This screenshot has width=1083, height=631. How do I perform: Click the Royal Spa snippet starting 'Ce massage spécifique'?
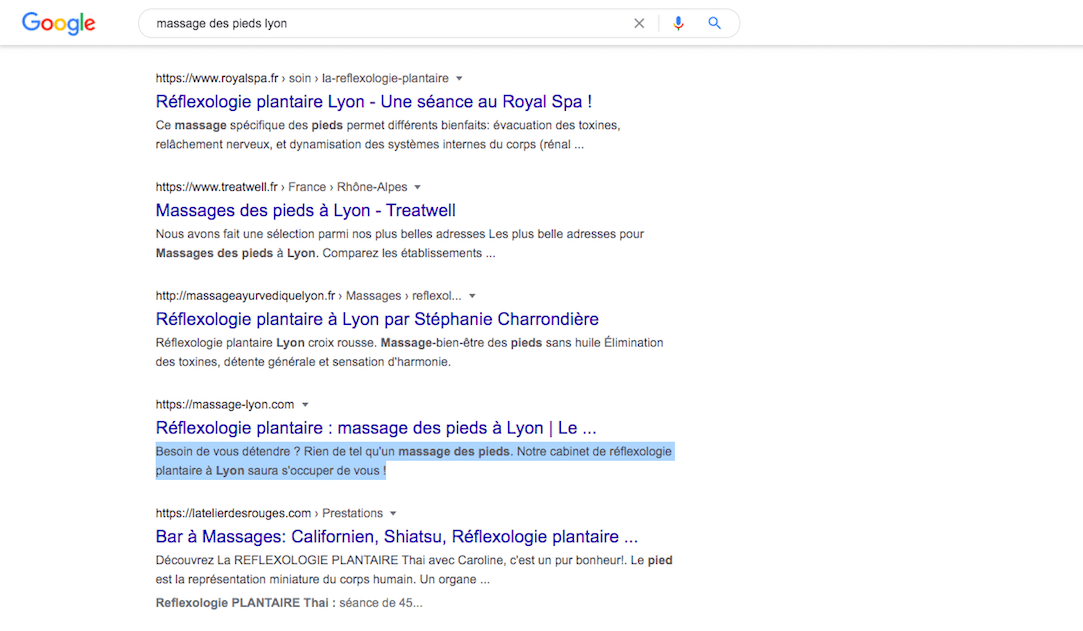[387, 135]
